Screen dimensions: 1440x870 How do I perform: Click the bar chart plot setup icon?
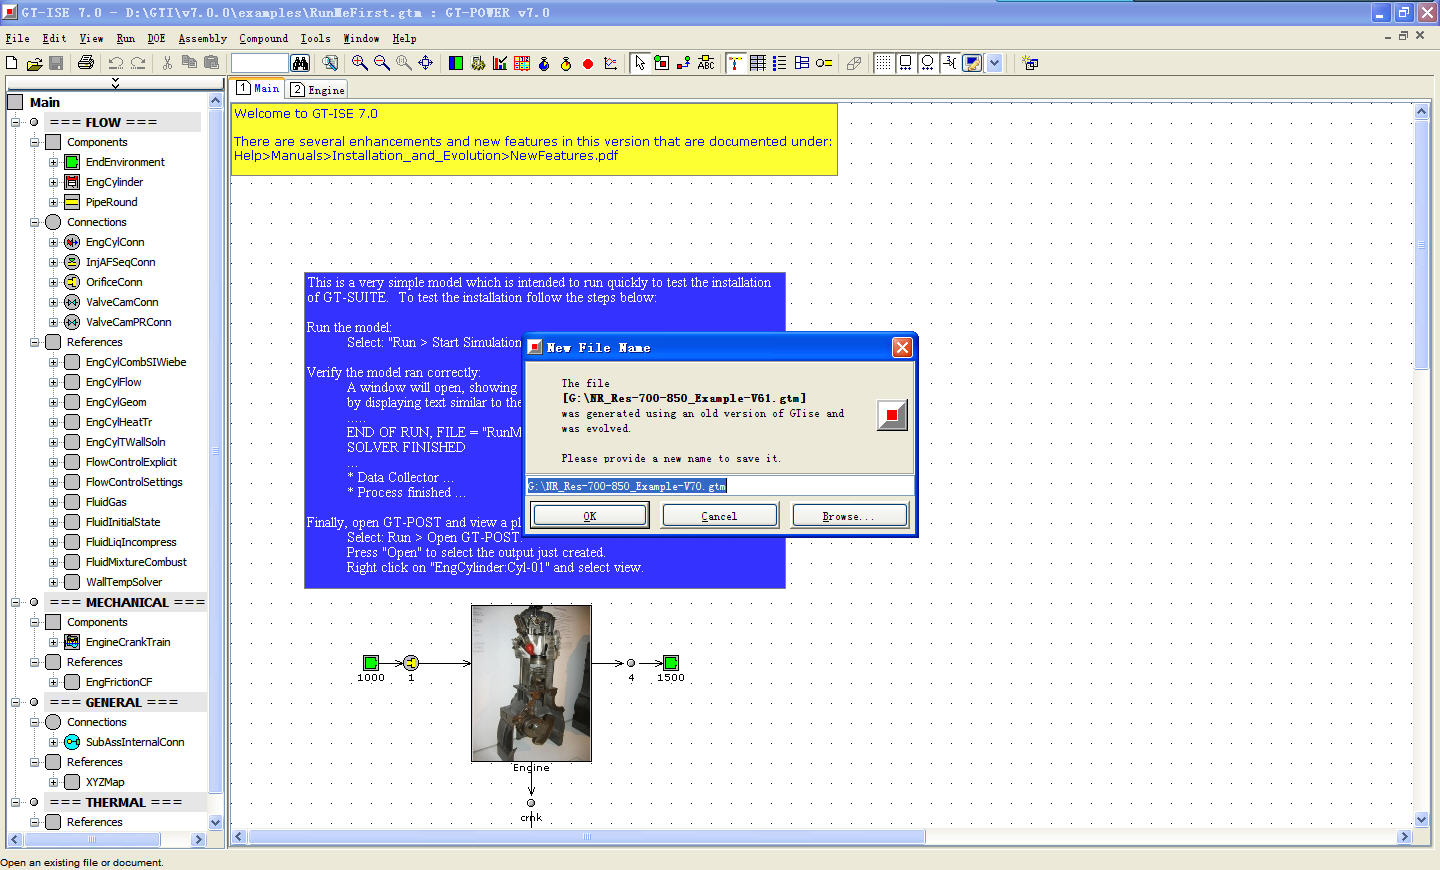500,63
